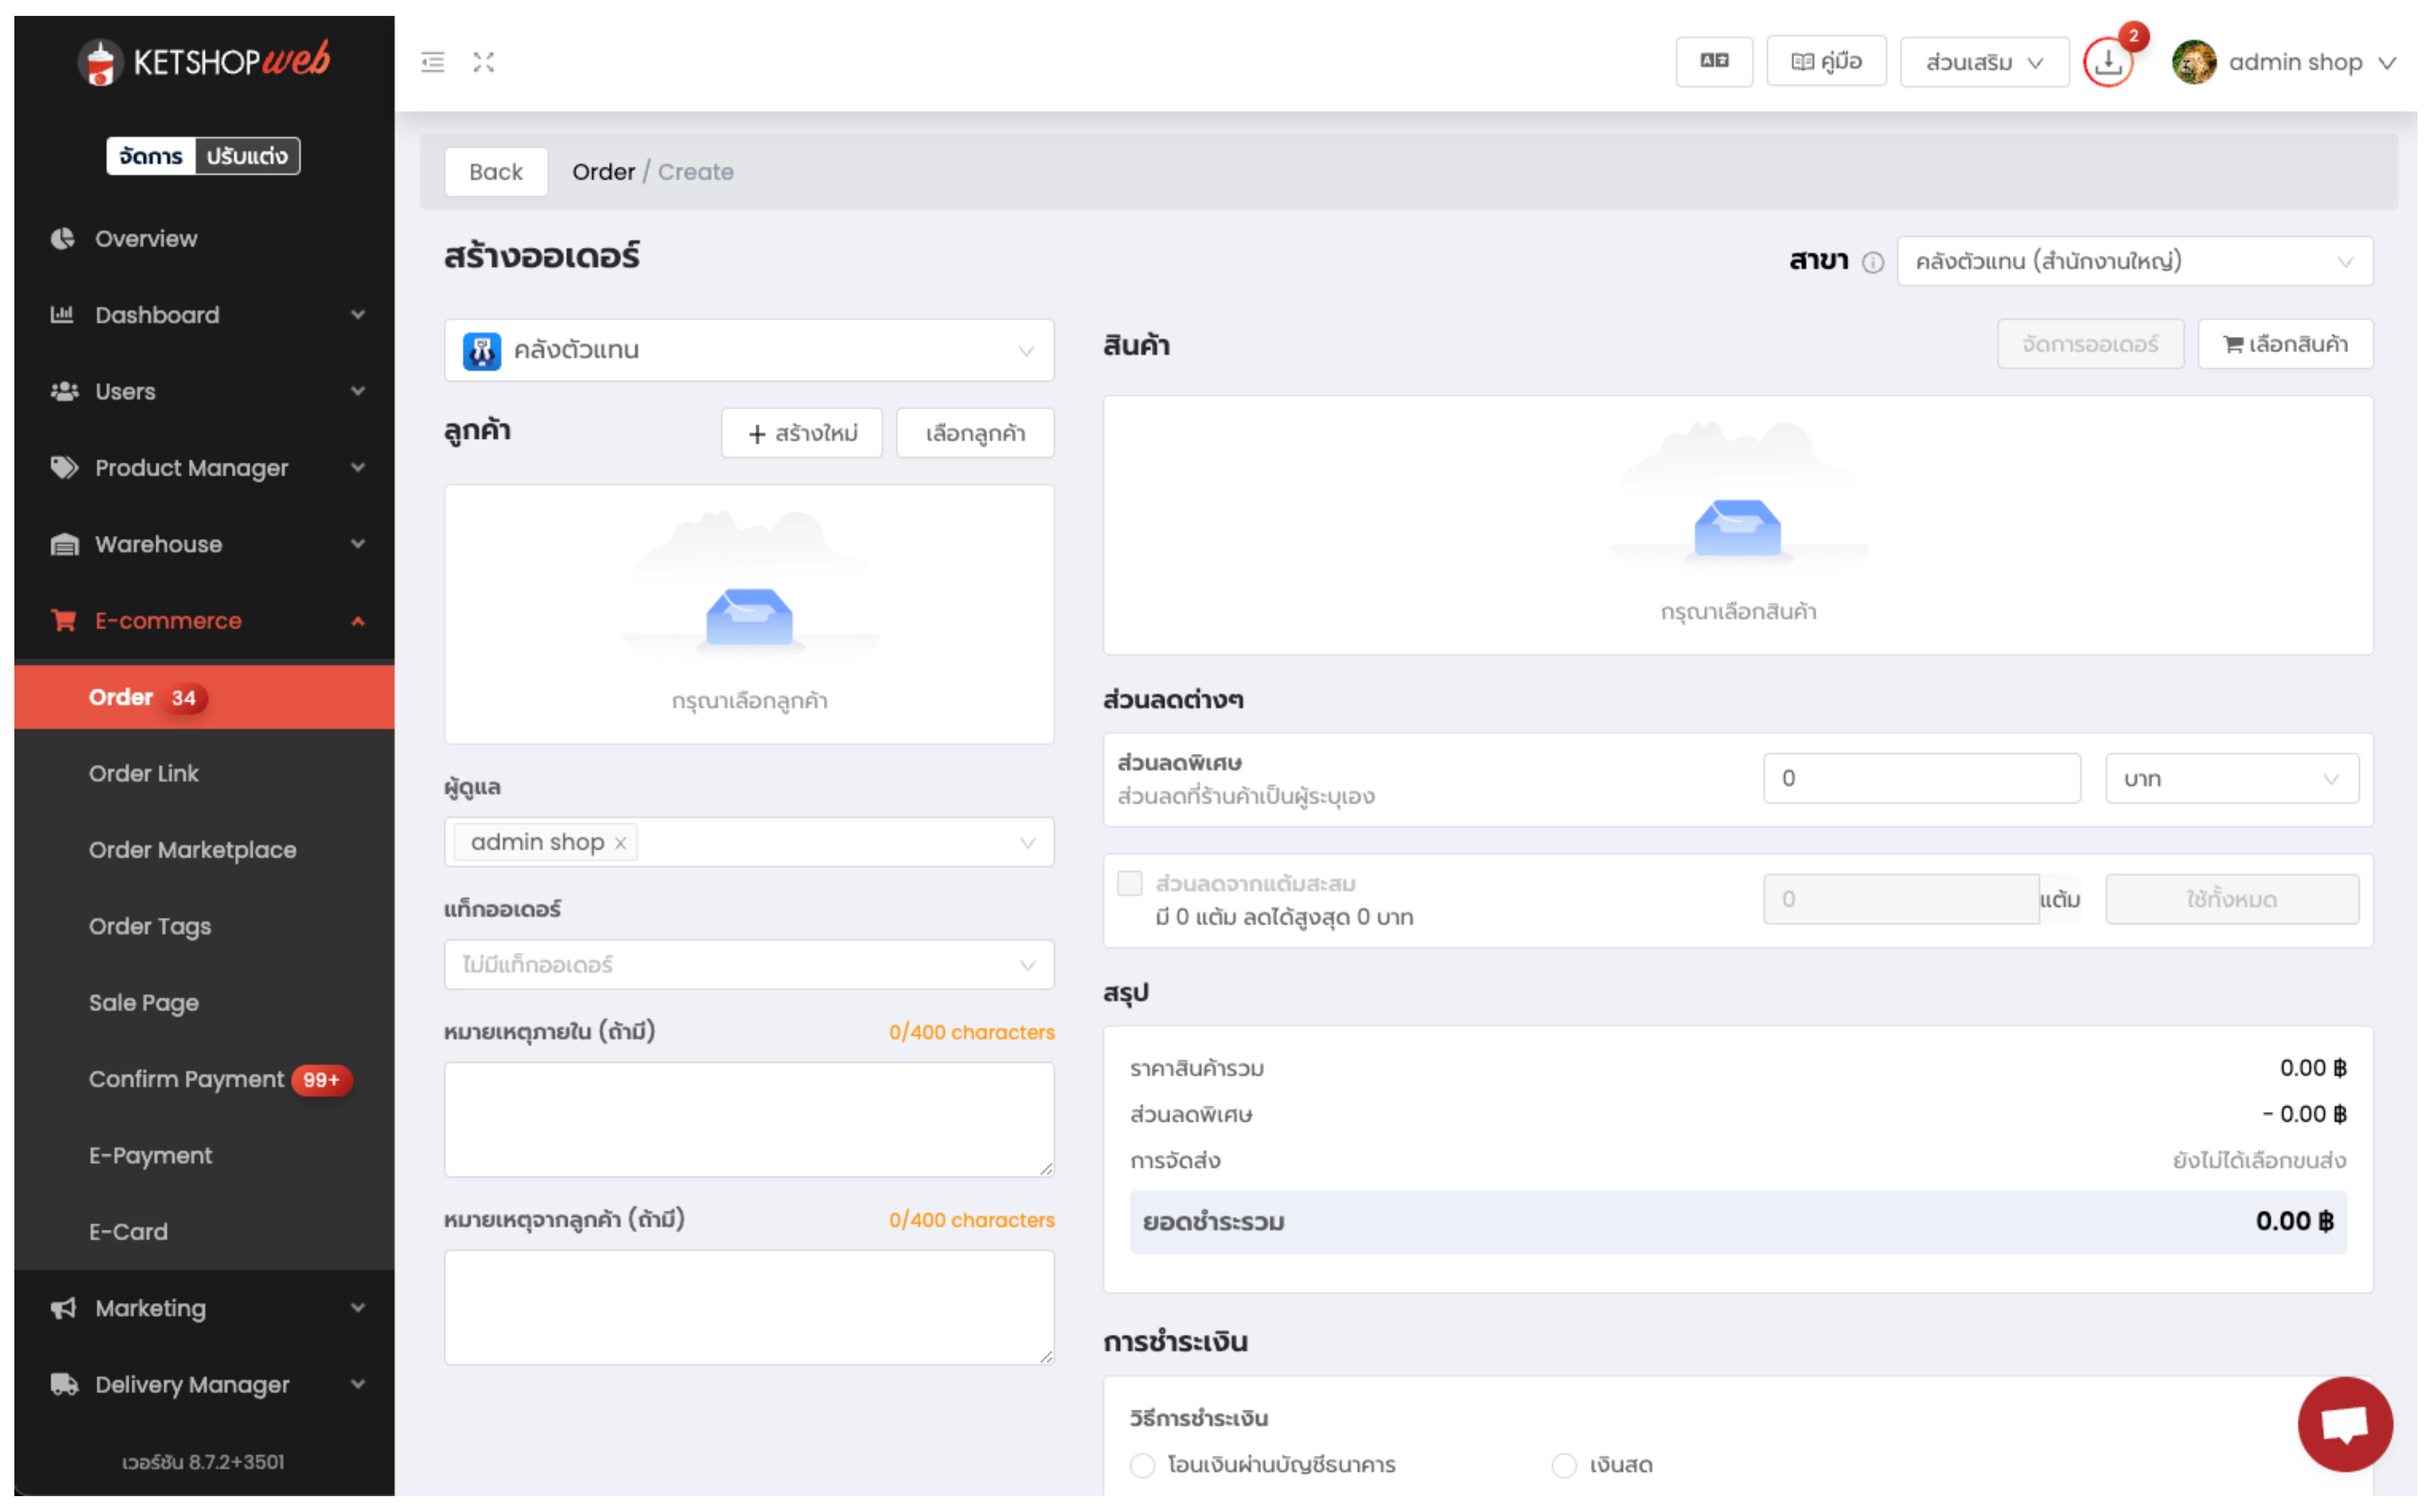2435x1512 pixels.
Task: Select cash payment radio option
Action: coord(1564,1465)
